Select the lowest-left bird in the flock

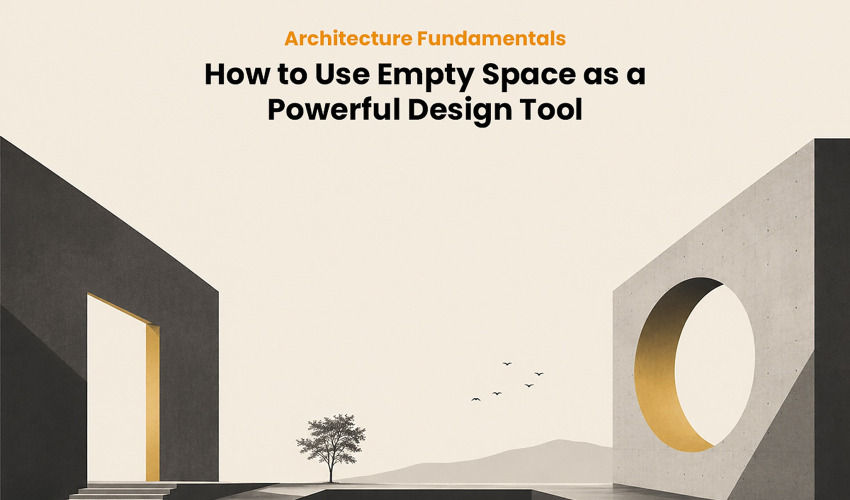point(475,399)
